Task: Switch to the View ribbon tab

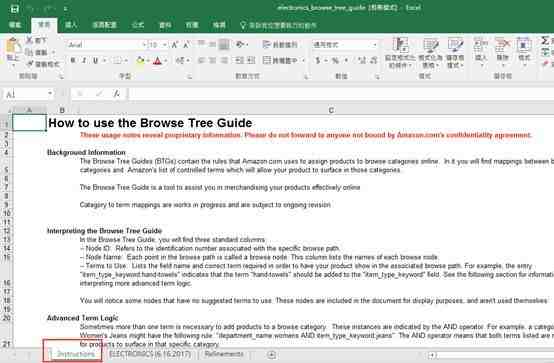Action: (x=219, y=25)
